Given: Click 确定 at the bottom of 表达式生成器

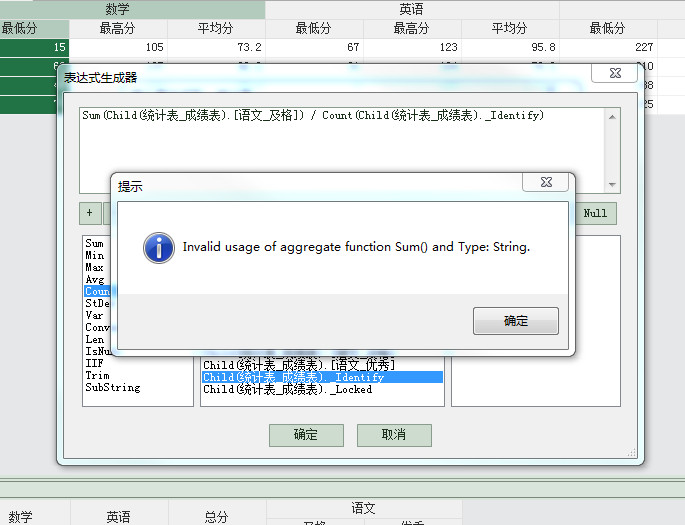Looking at the screenshot, I should (x=306, y=435).
